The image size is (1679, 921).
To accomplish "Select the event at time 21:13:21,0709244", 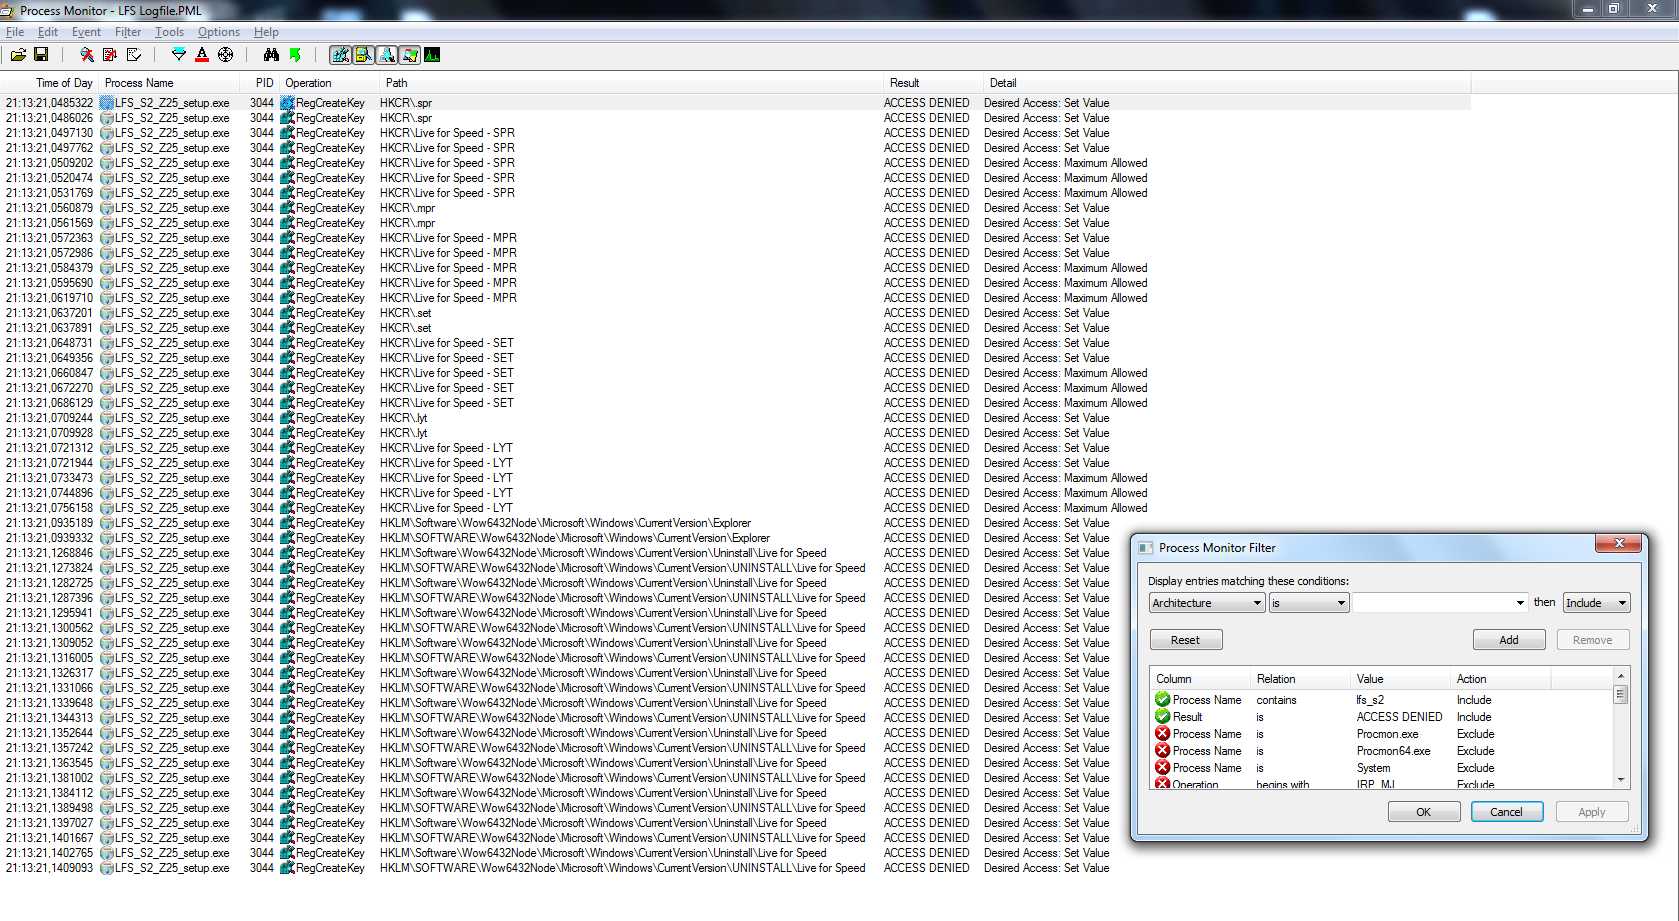I will pyautogui.click(x=736, y=418).
